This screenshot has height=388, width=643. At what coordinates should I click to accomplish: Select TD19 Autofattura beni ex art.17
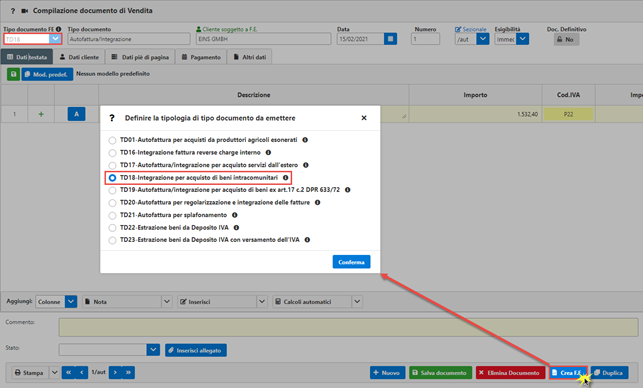pyautogui.click(x=112, y=190)
